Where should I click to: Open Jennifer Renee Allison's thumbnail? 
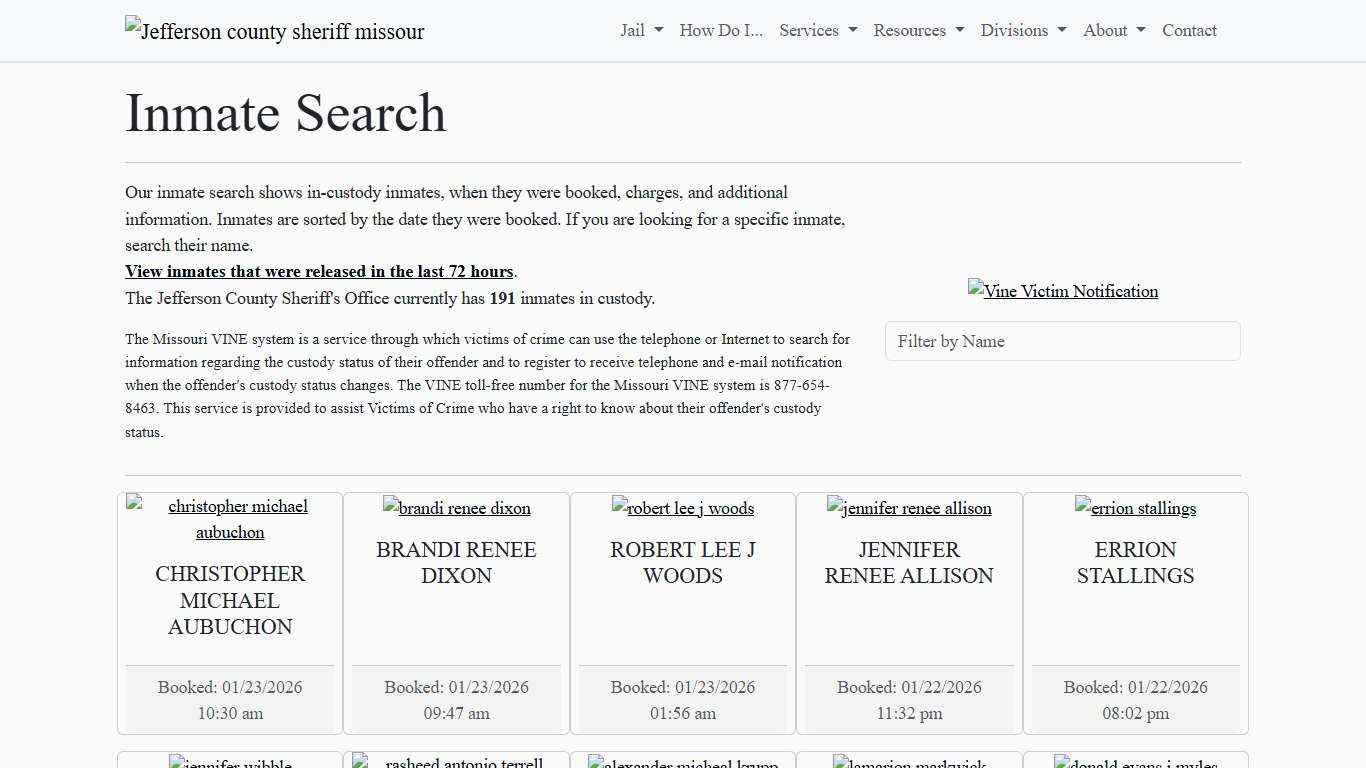click(x=908, y=508)
